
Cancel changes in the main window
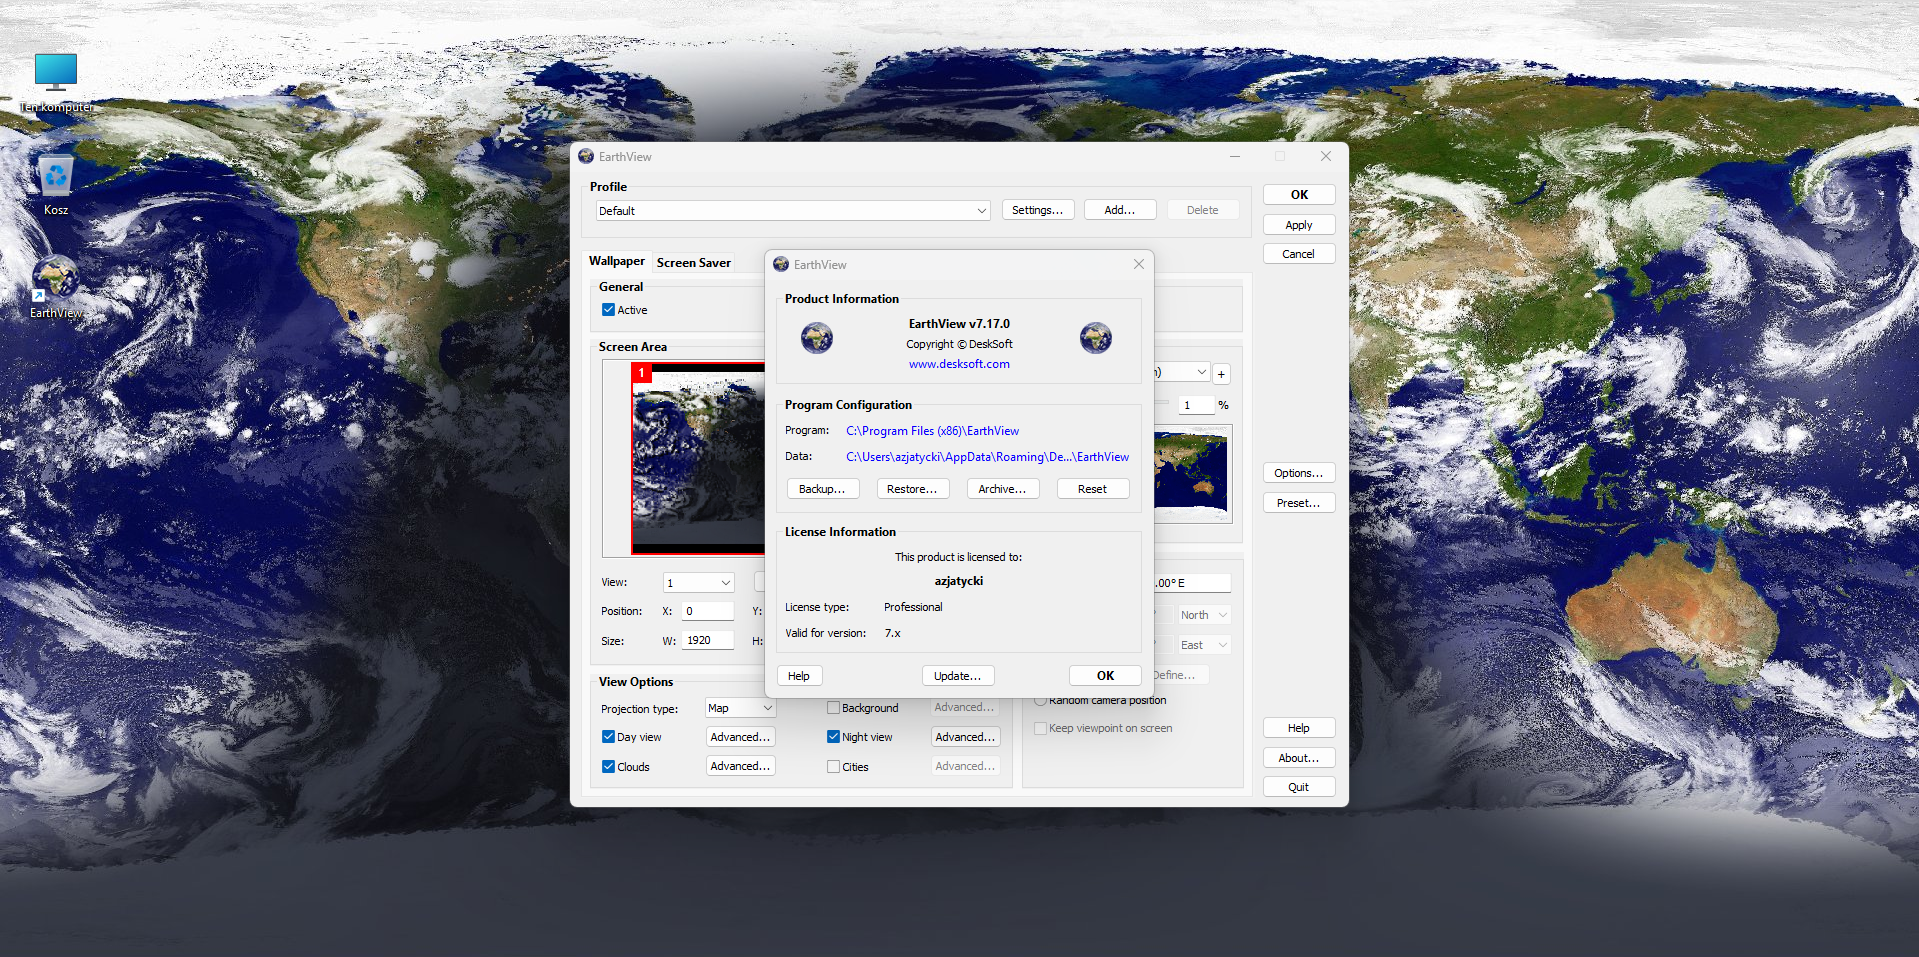coord(1299,254)
